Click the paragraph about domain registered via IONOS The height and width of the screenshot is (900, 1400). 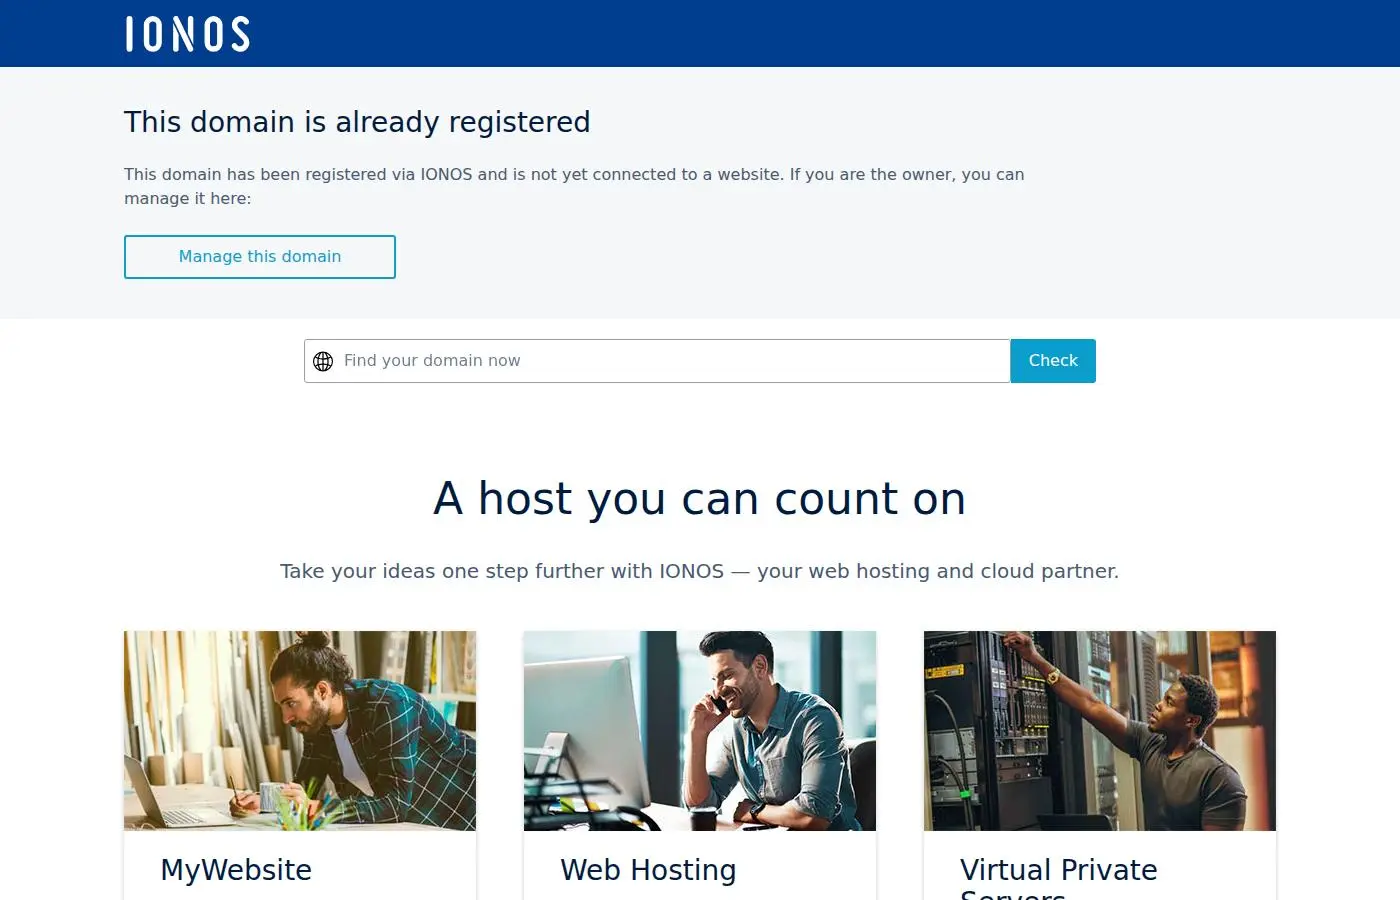pyautogui.click(x=574, y=186)
